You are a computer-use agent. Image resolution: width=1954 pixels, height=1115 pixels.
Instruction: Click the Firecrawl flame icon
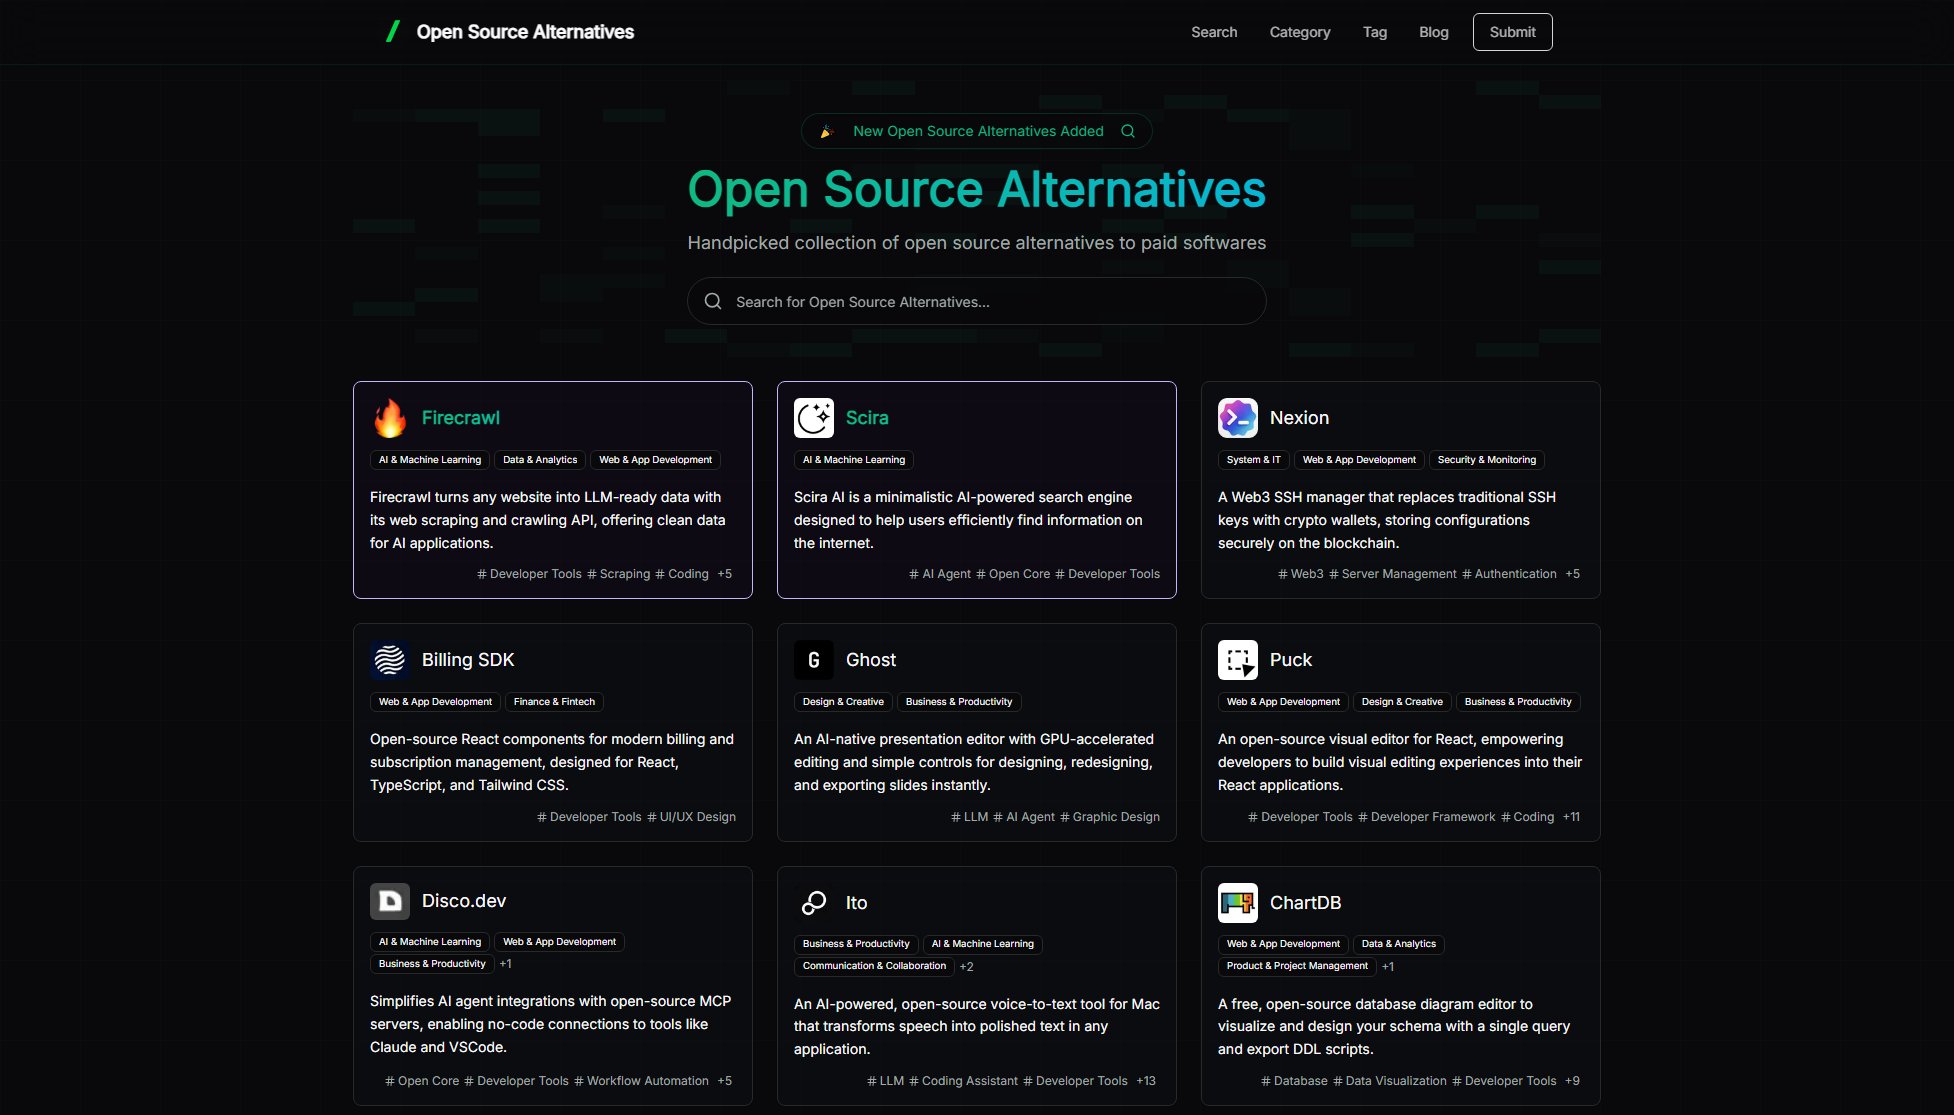point(390,418)
